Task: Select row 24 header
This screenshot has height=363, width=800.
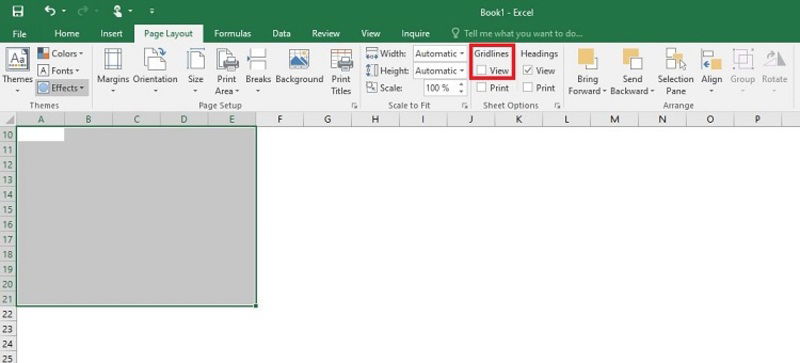Action: (8, 344)
